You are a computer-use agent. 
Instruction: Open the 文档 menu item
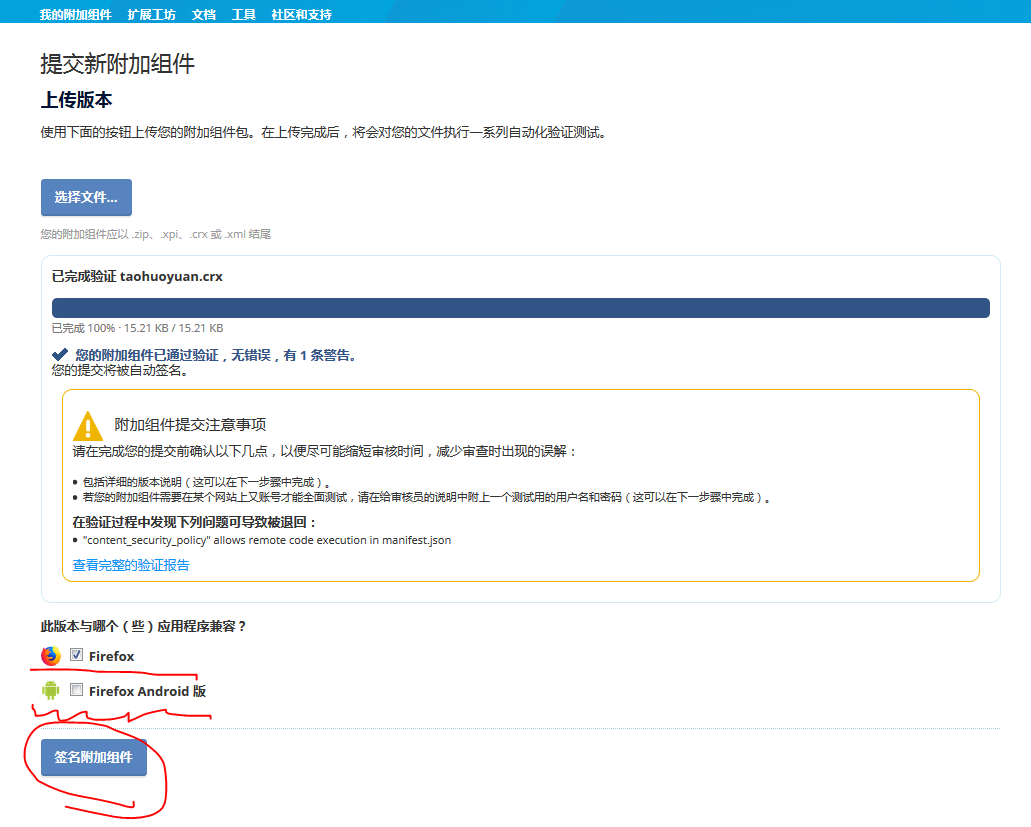(x=204, y=15)
